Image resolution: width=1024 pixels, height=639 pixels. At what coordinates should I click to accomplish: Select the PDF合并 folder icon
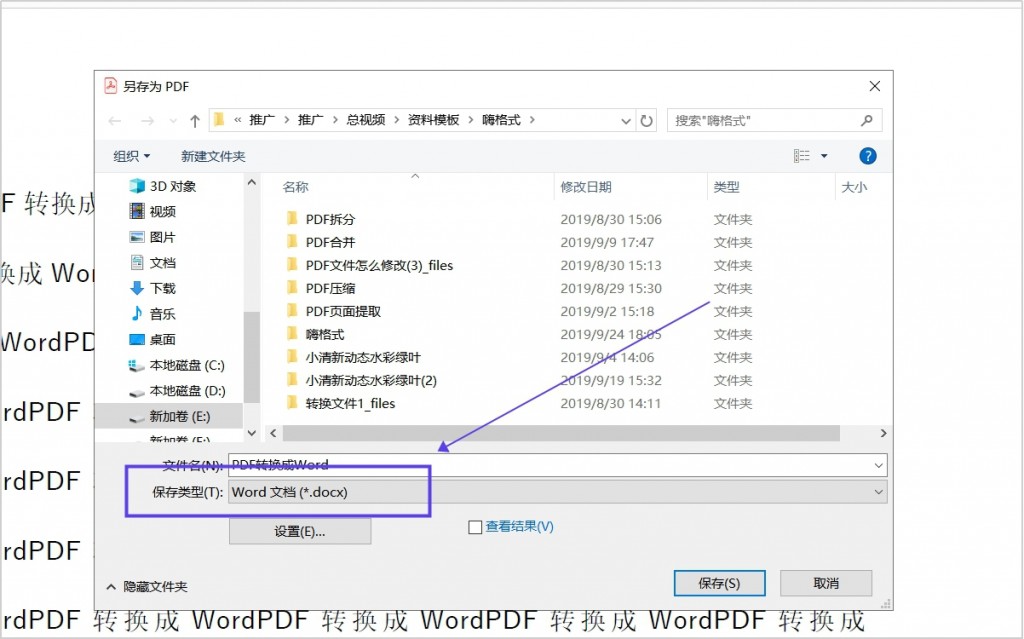[x=292, y=241]
